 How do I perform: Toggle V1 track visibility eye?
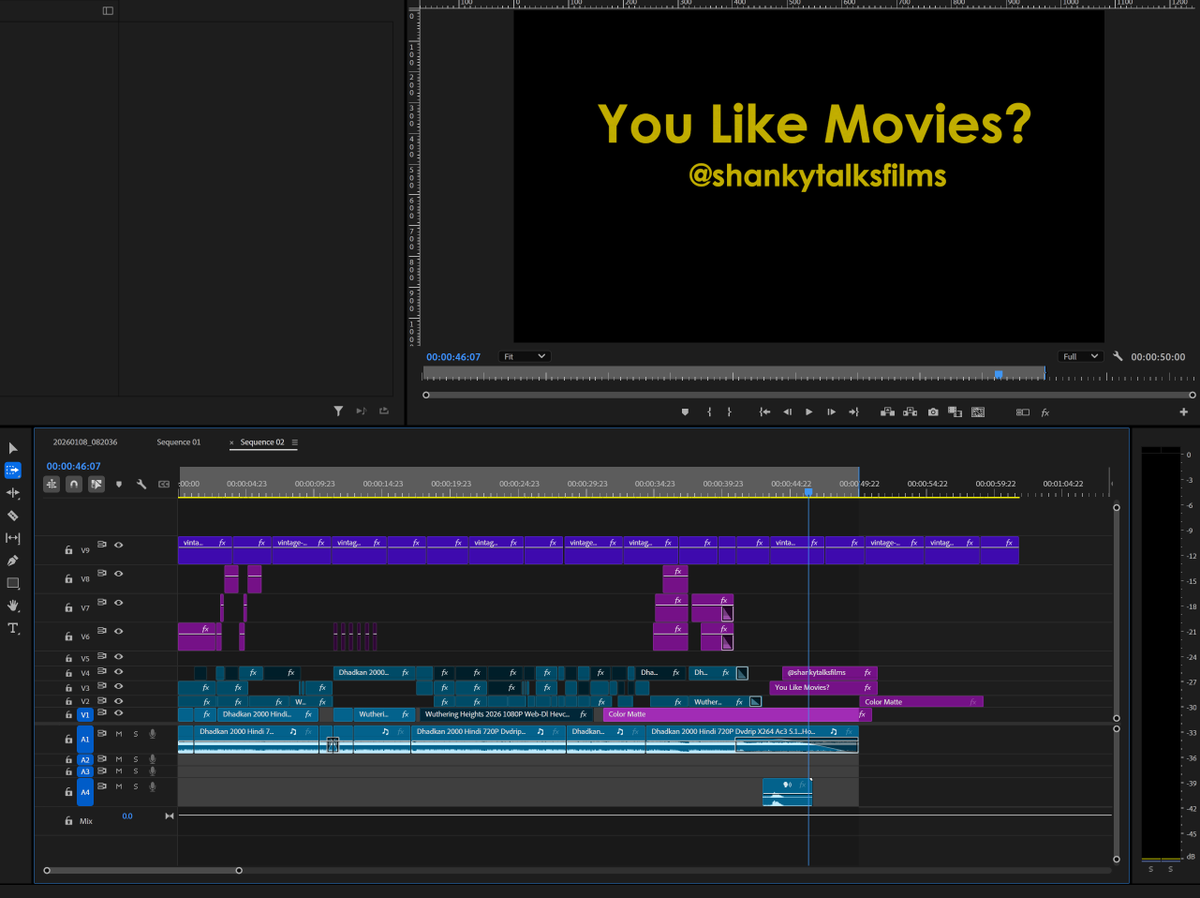click(118, 713)
